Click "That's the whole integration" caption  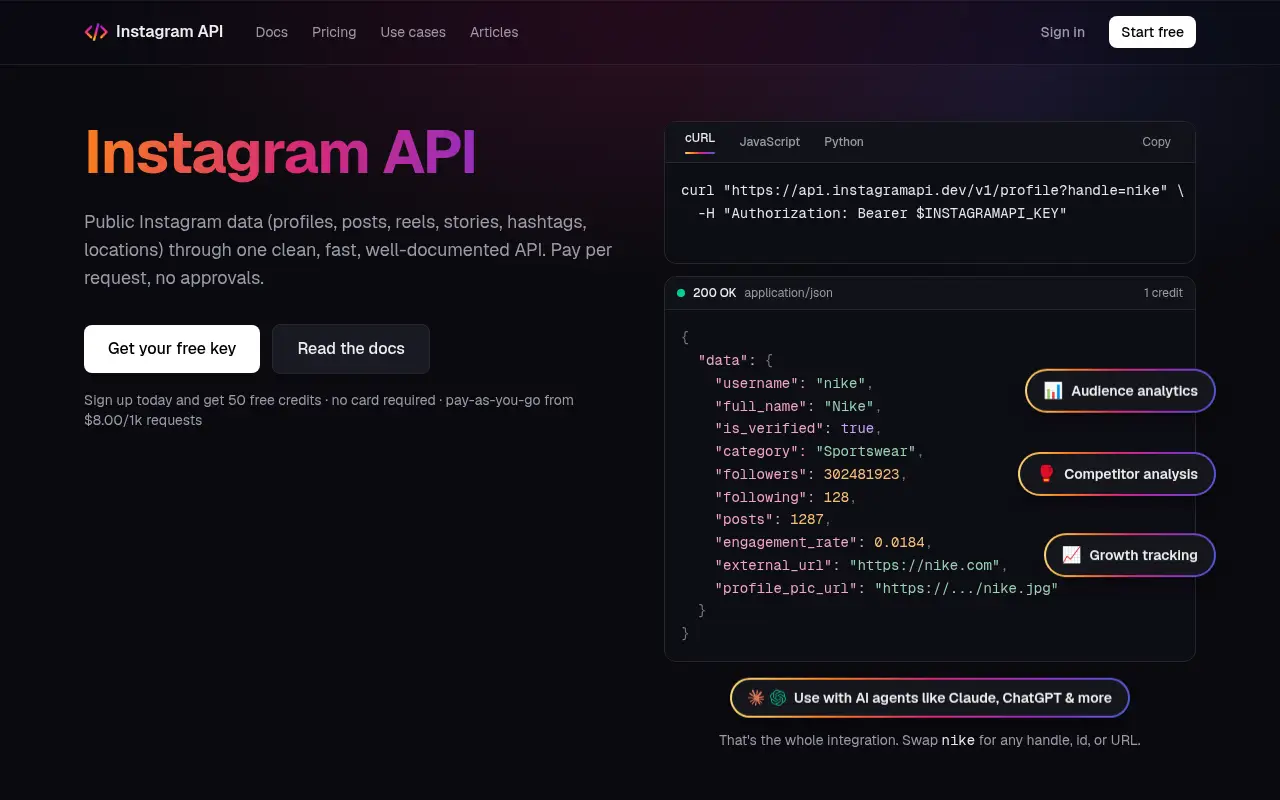(x=930, y=741)
